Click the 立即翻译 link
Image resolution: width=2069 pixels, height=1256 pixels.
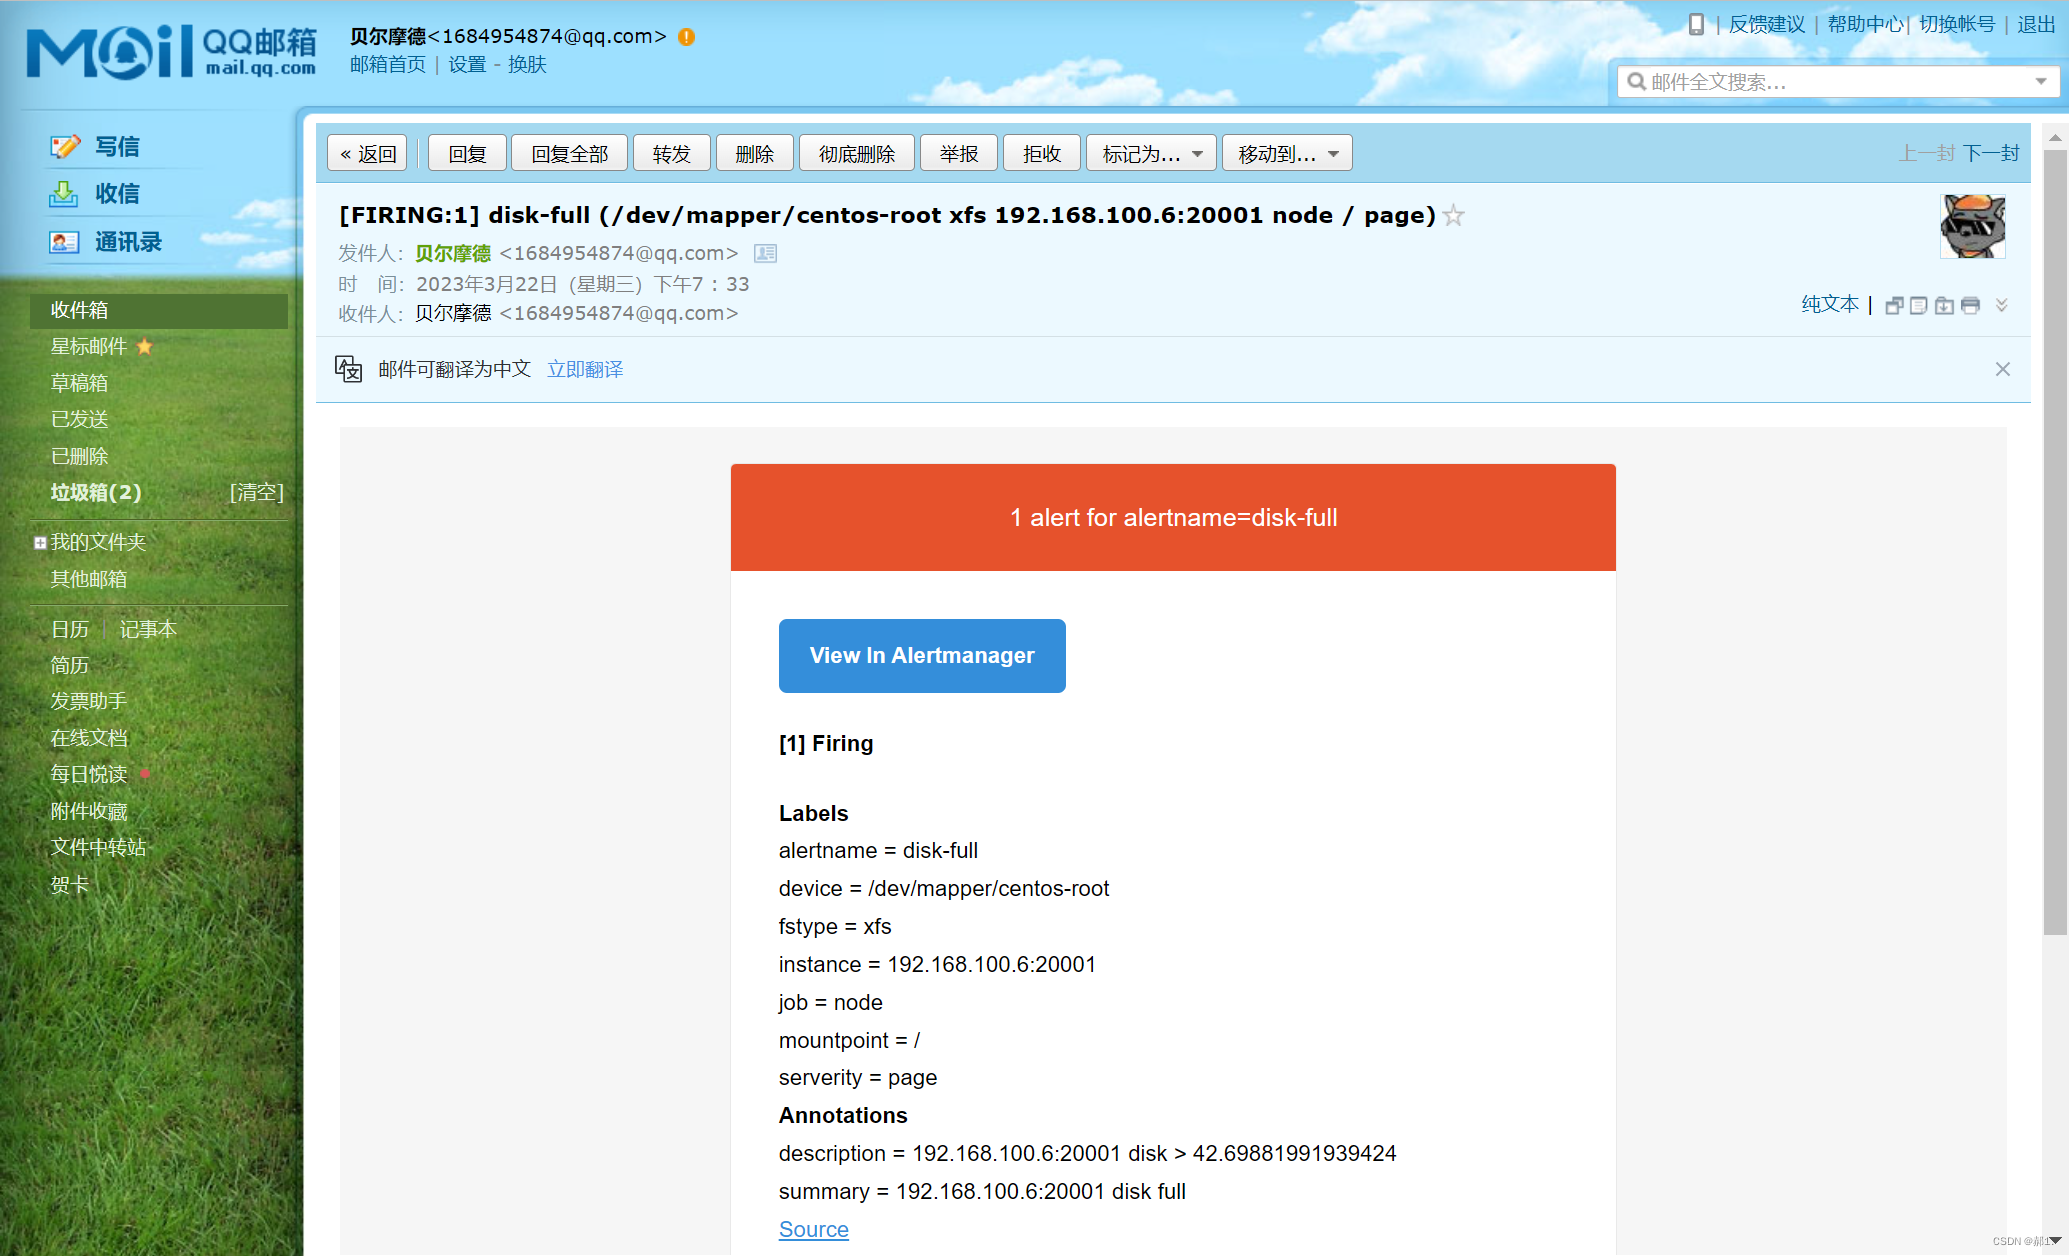point(585,369)
